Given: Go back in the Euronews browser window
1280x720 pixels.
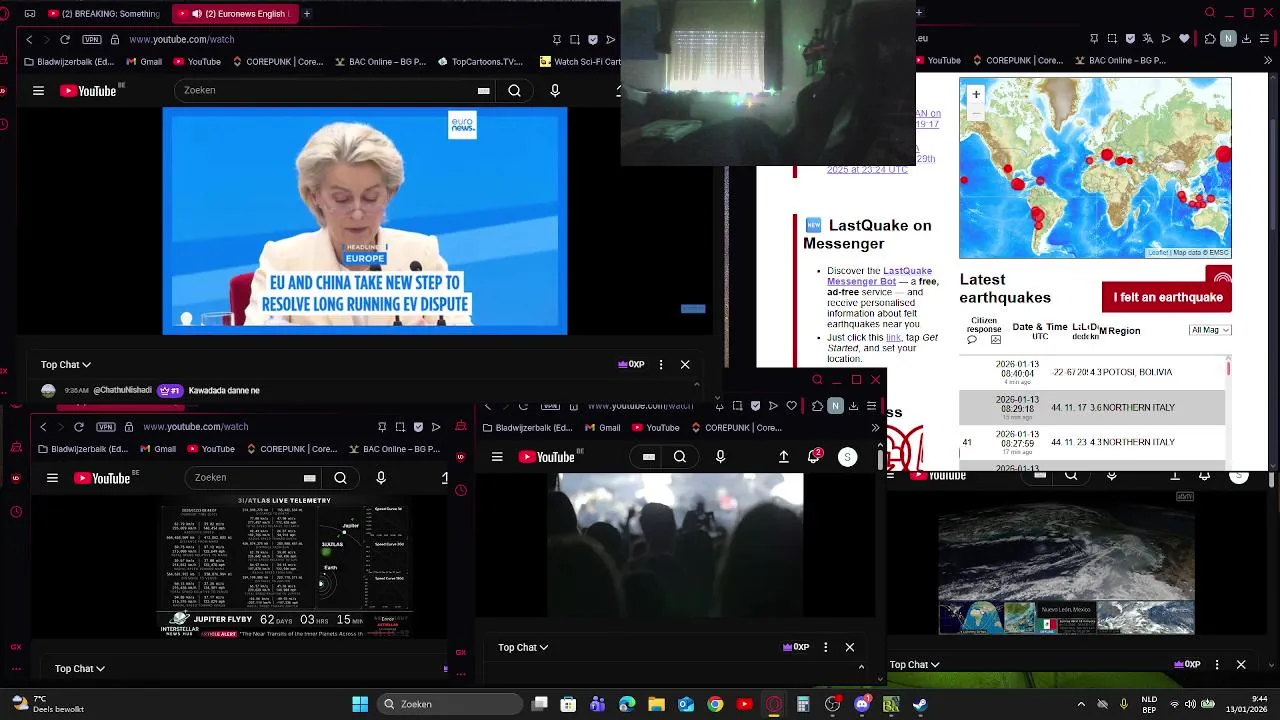Looking at the screenshot, I should (x=29, y=39).
